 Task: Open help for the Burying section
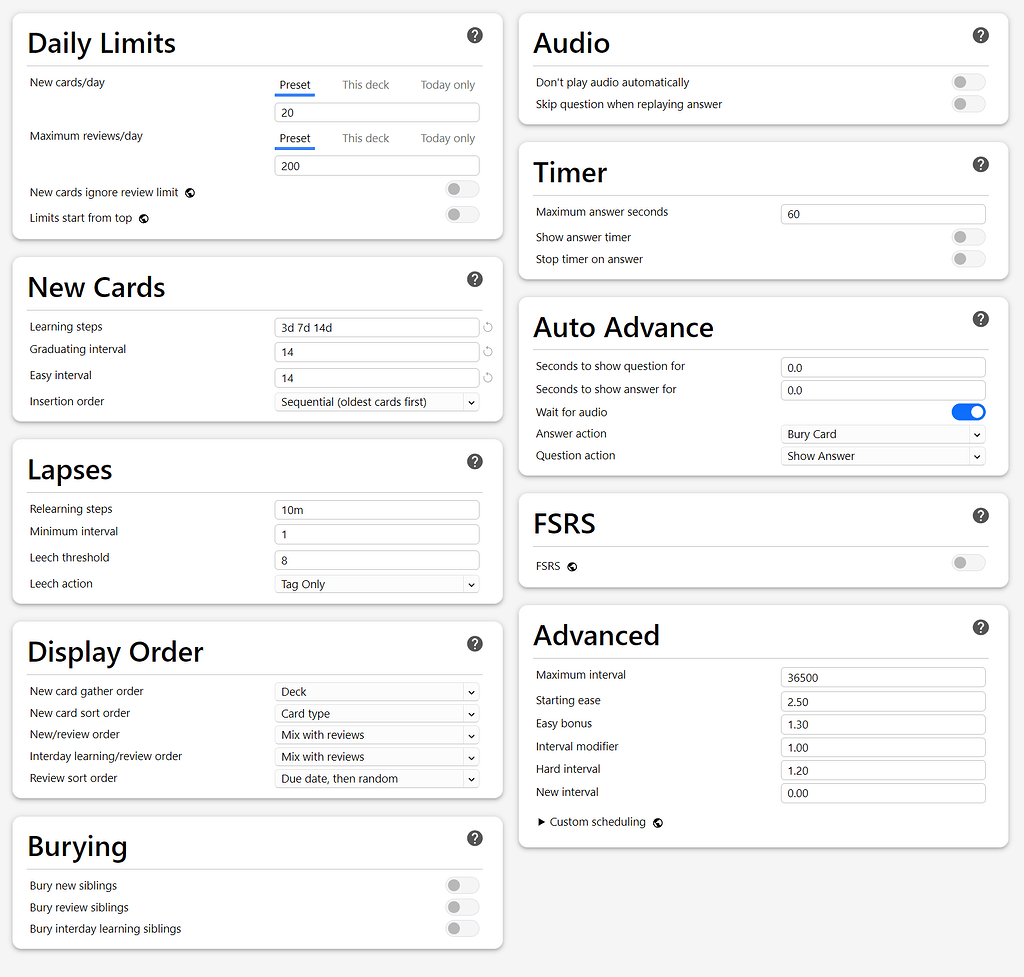(474, 838)
